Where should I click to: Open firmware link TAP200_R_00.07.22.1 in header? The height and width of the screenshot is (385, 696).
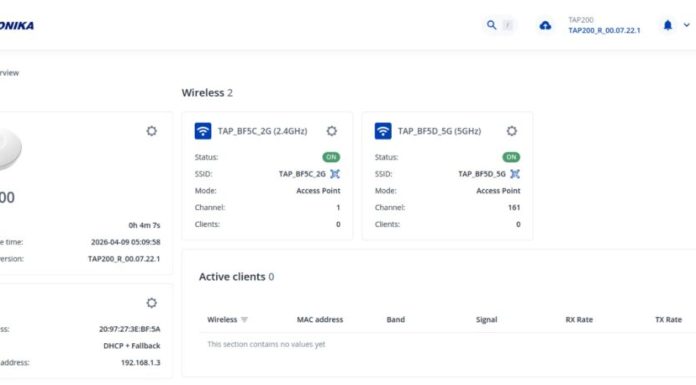(x=604, y=31)
